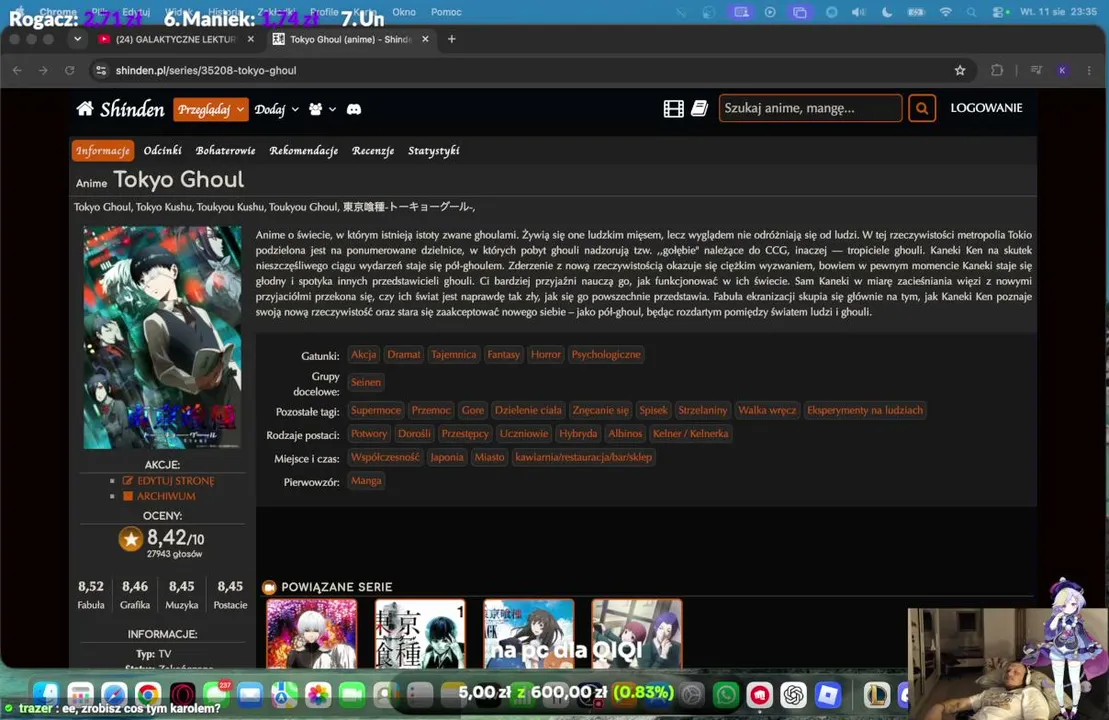
Task: Open first related series thumbnail with white-haired character
Action: (312, 634)
